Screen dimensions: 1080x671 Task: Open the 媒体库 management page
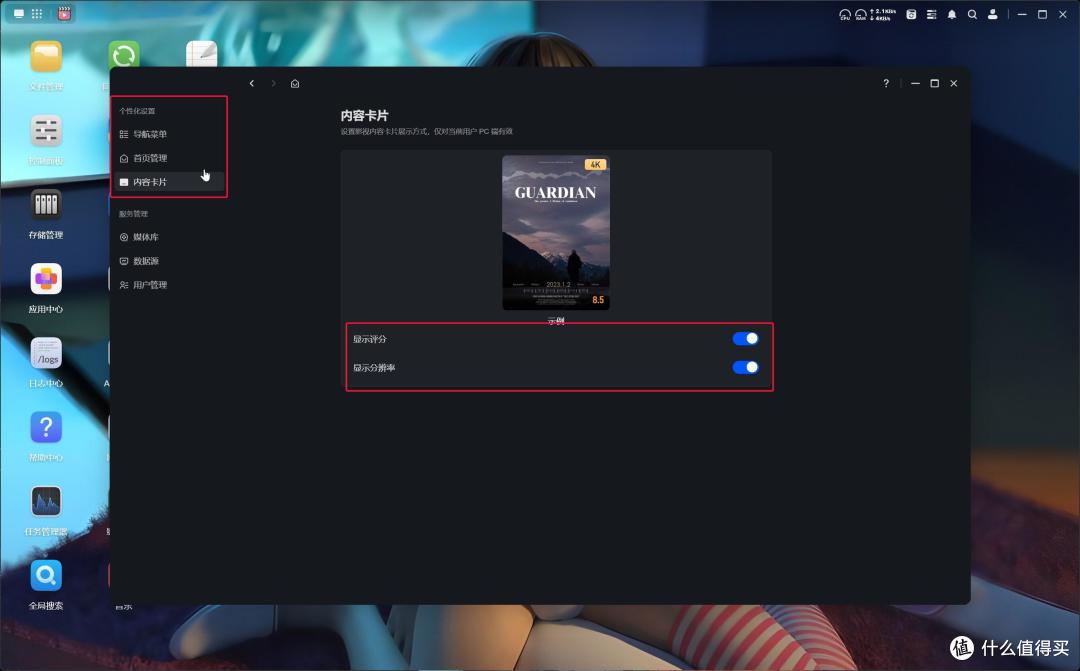click(x=169, y=237)
